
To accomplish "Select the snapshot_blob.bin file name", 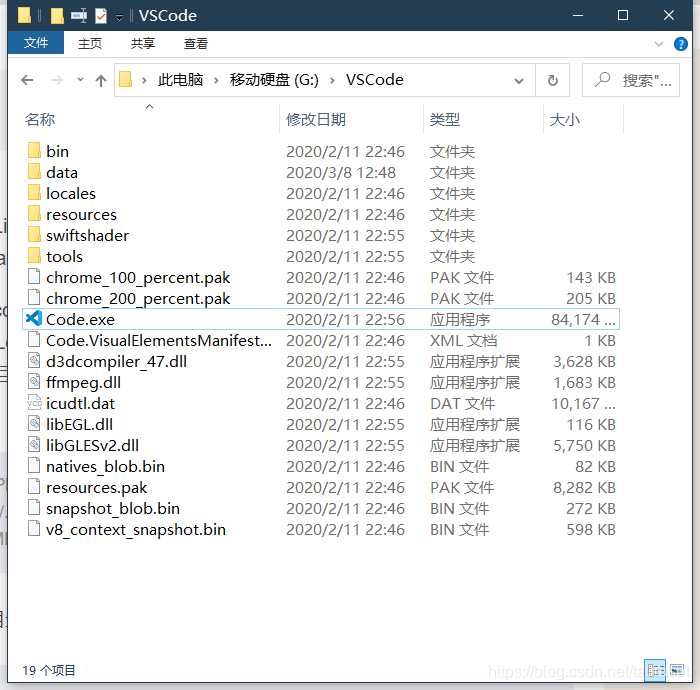I will [113, 508].
